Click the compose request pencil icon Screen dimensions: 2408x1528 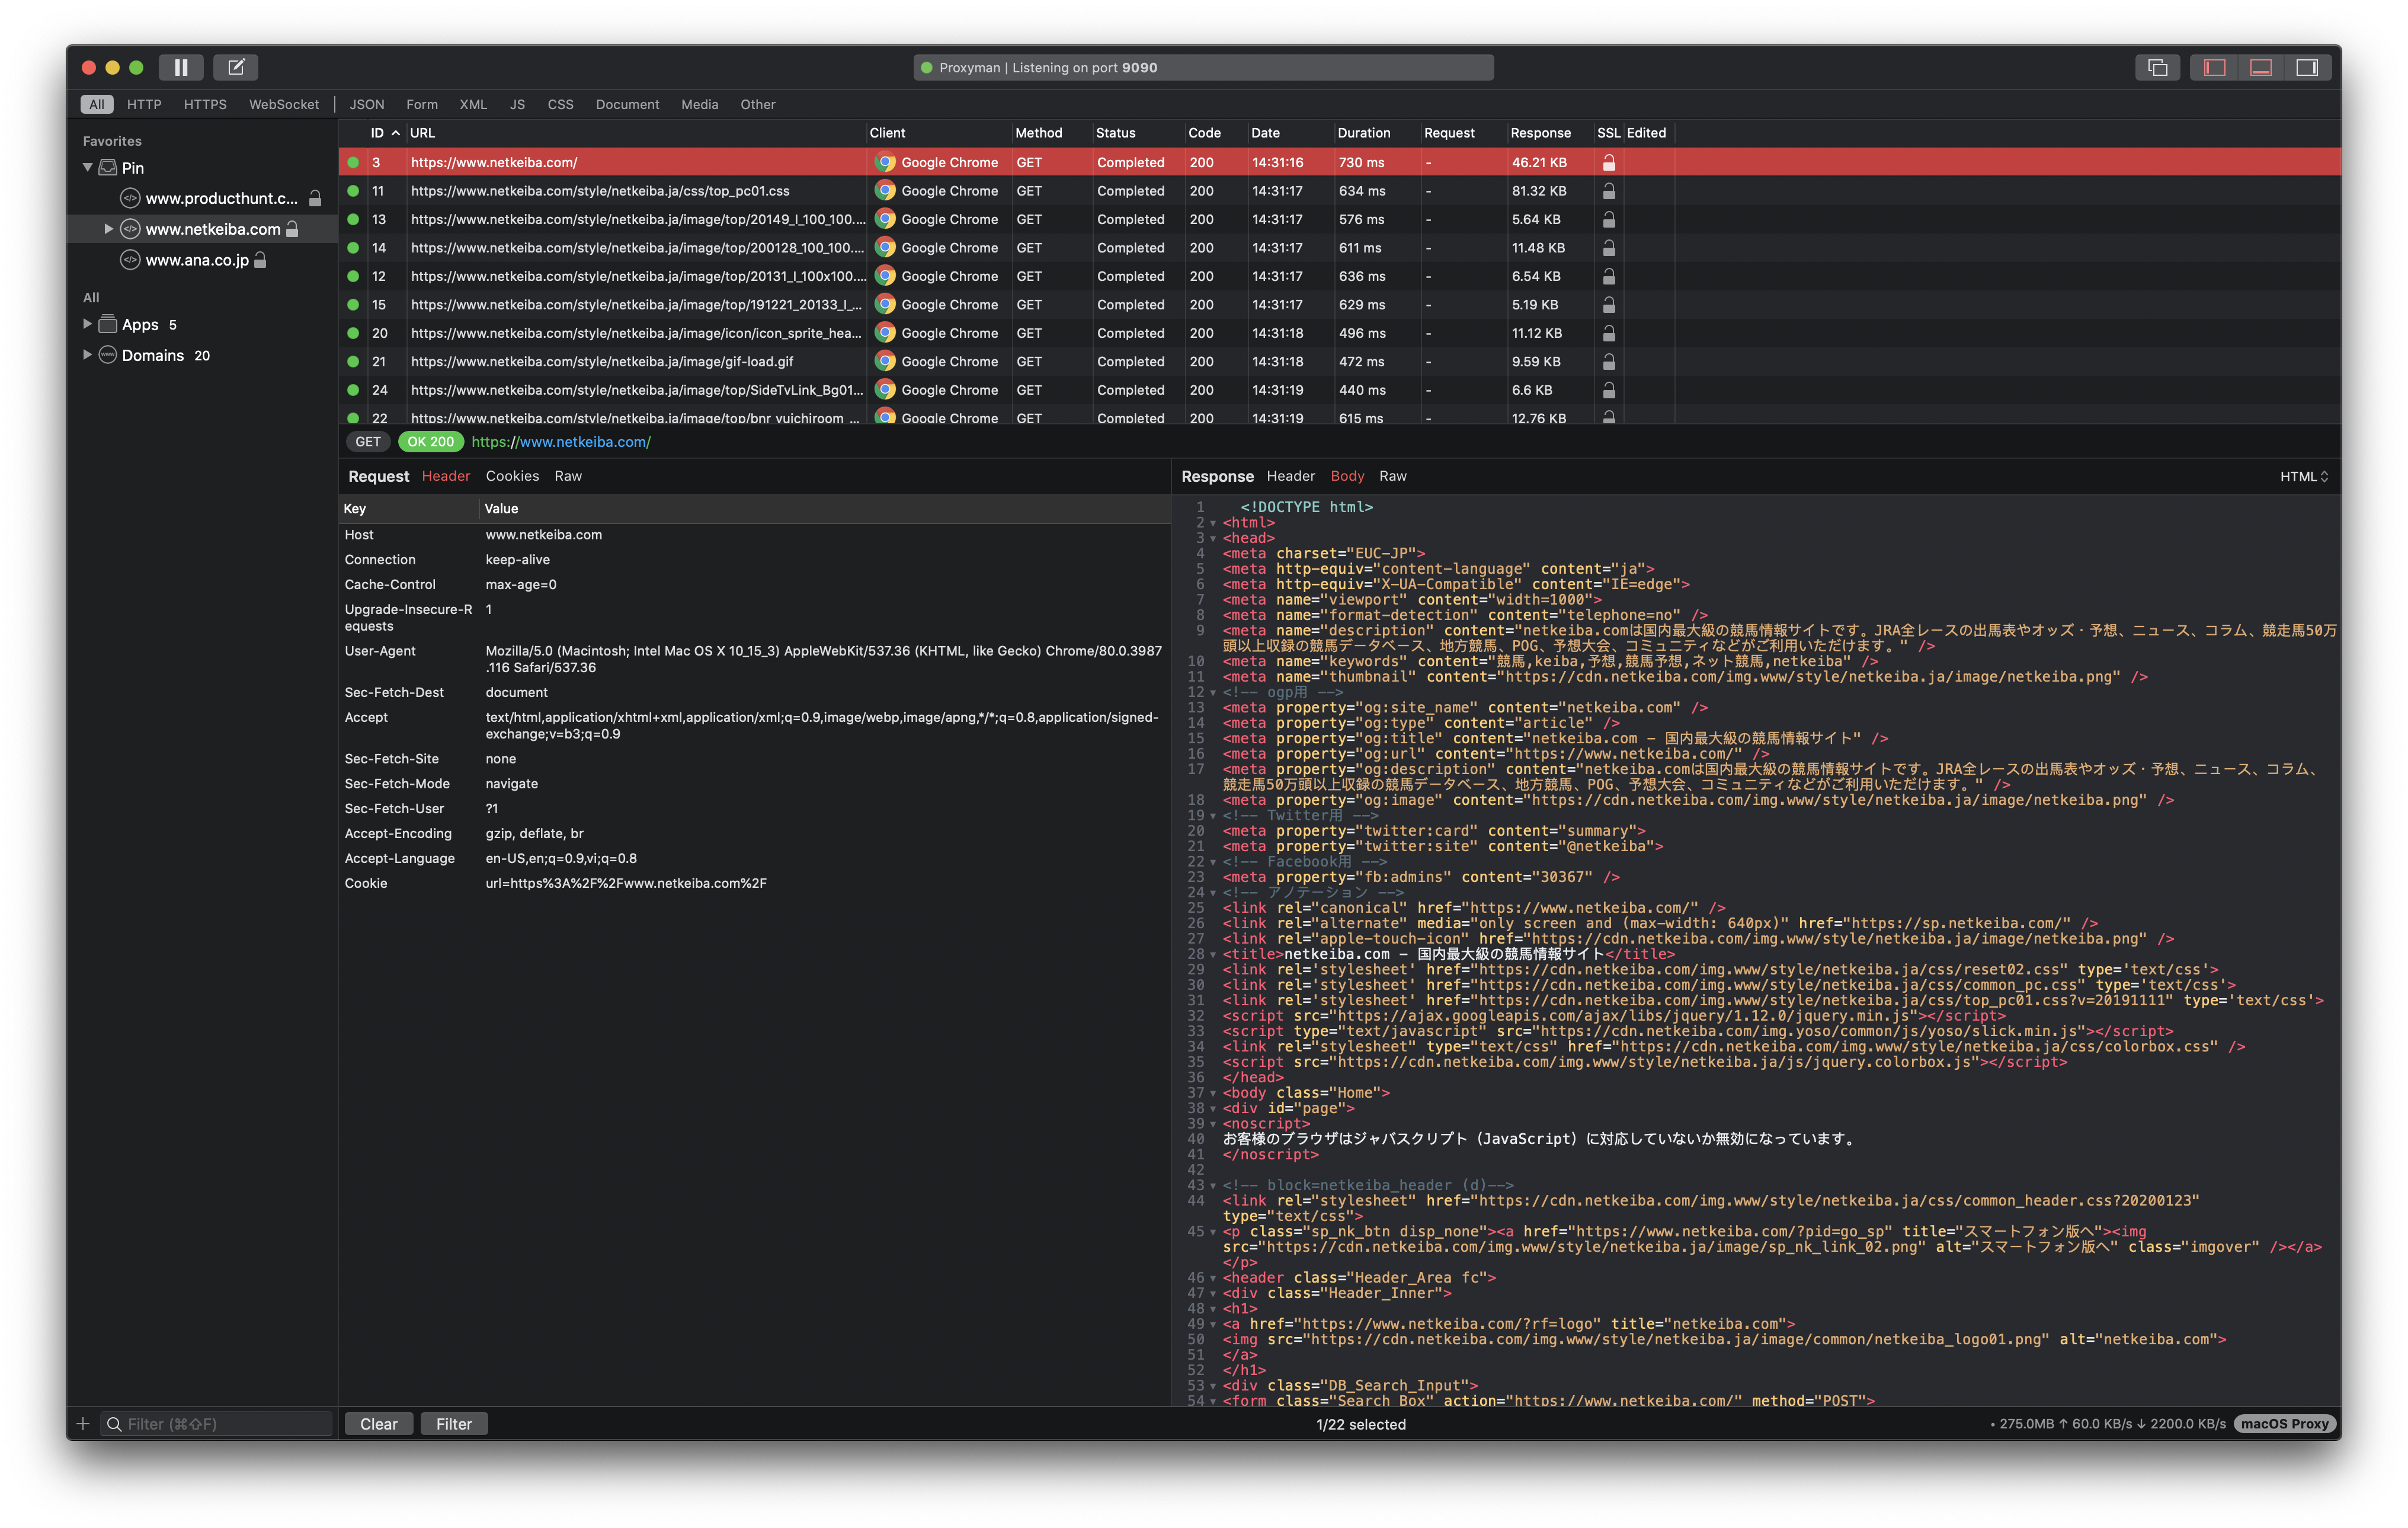236,67
